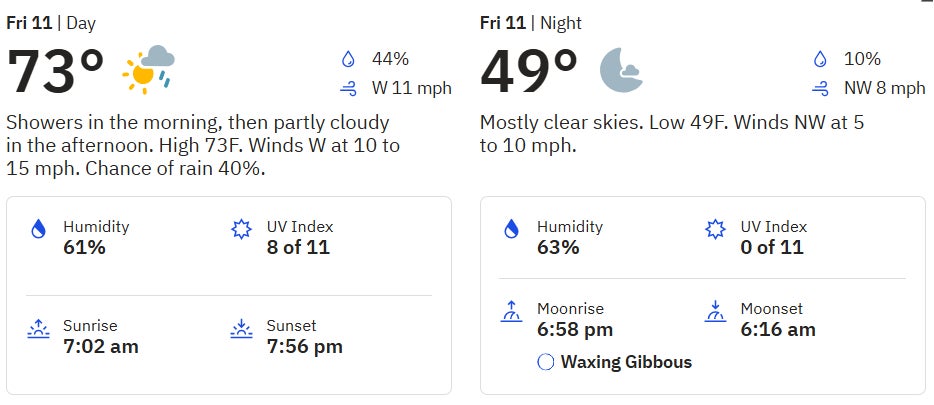Select the Fri 11 Night heading
This screenshot has width=934, height=405.
point(530,22)
